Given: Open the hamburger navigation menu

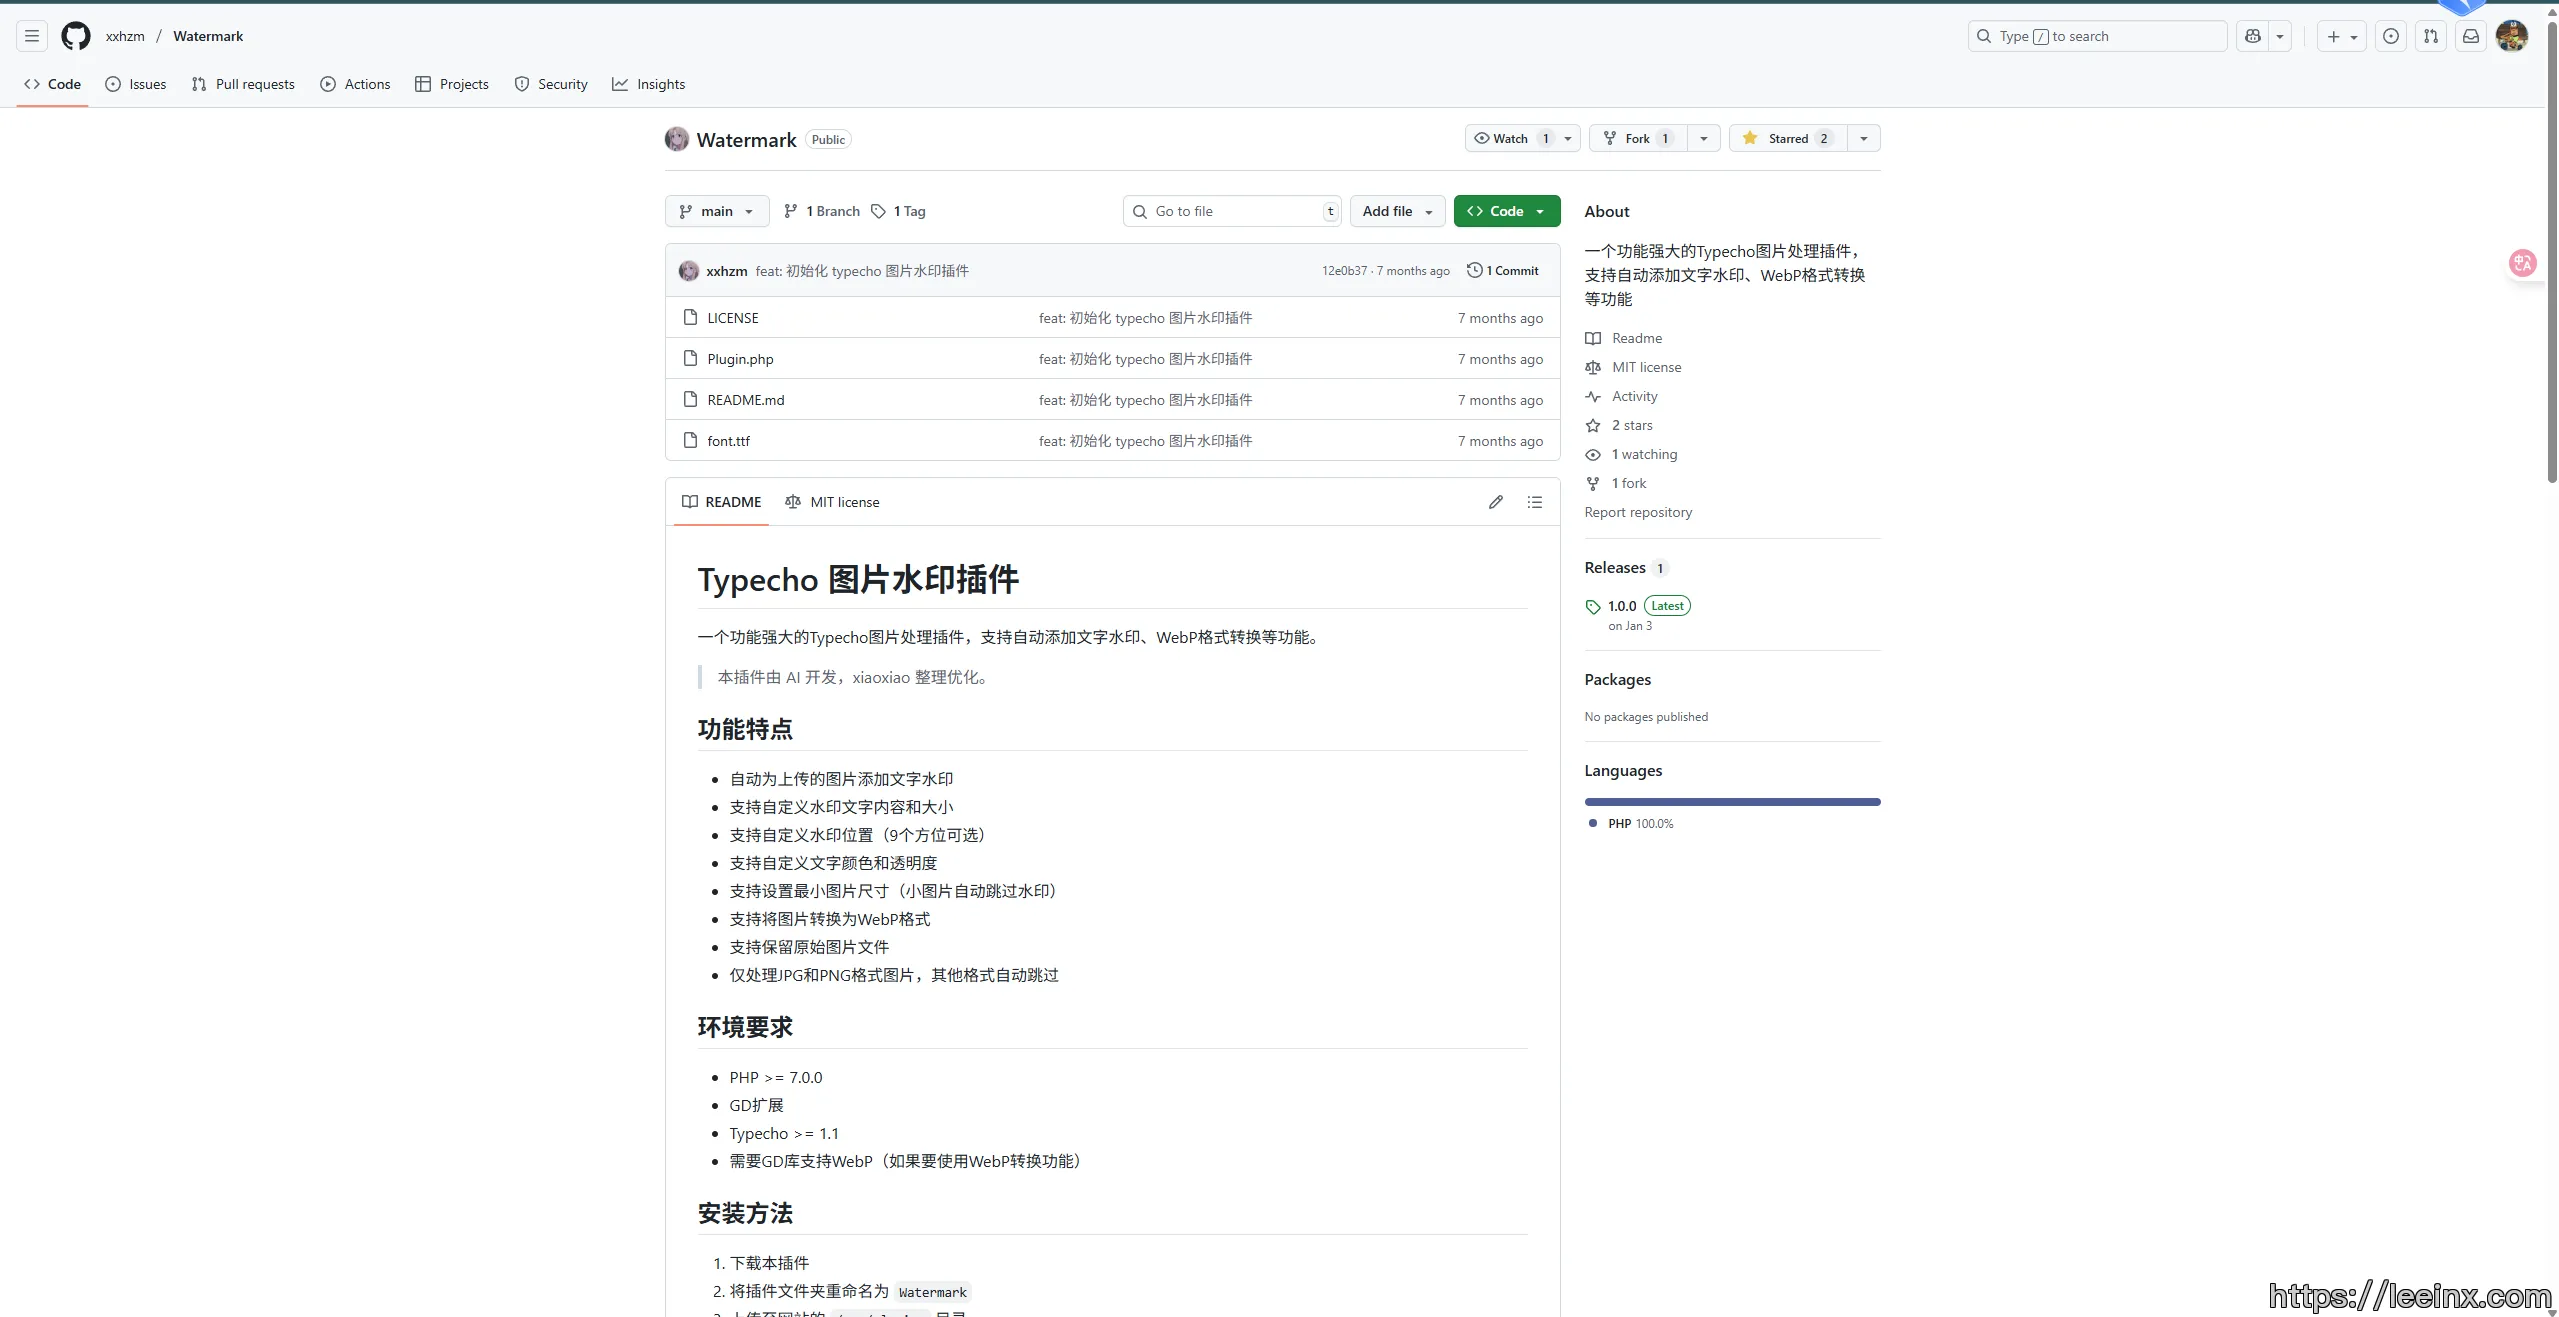Looking at the screenshot, I should point(32,36).
